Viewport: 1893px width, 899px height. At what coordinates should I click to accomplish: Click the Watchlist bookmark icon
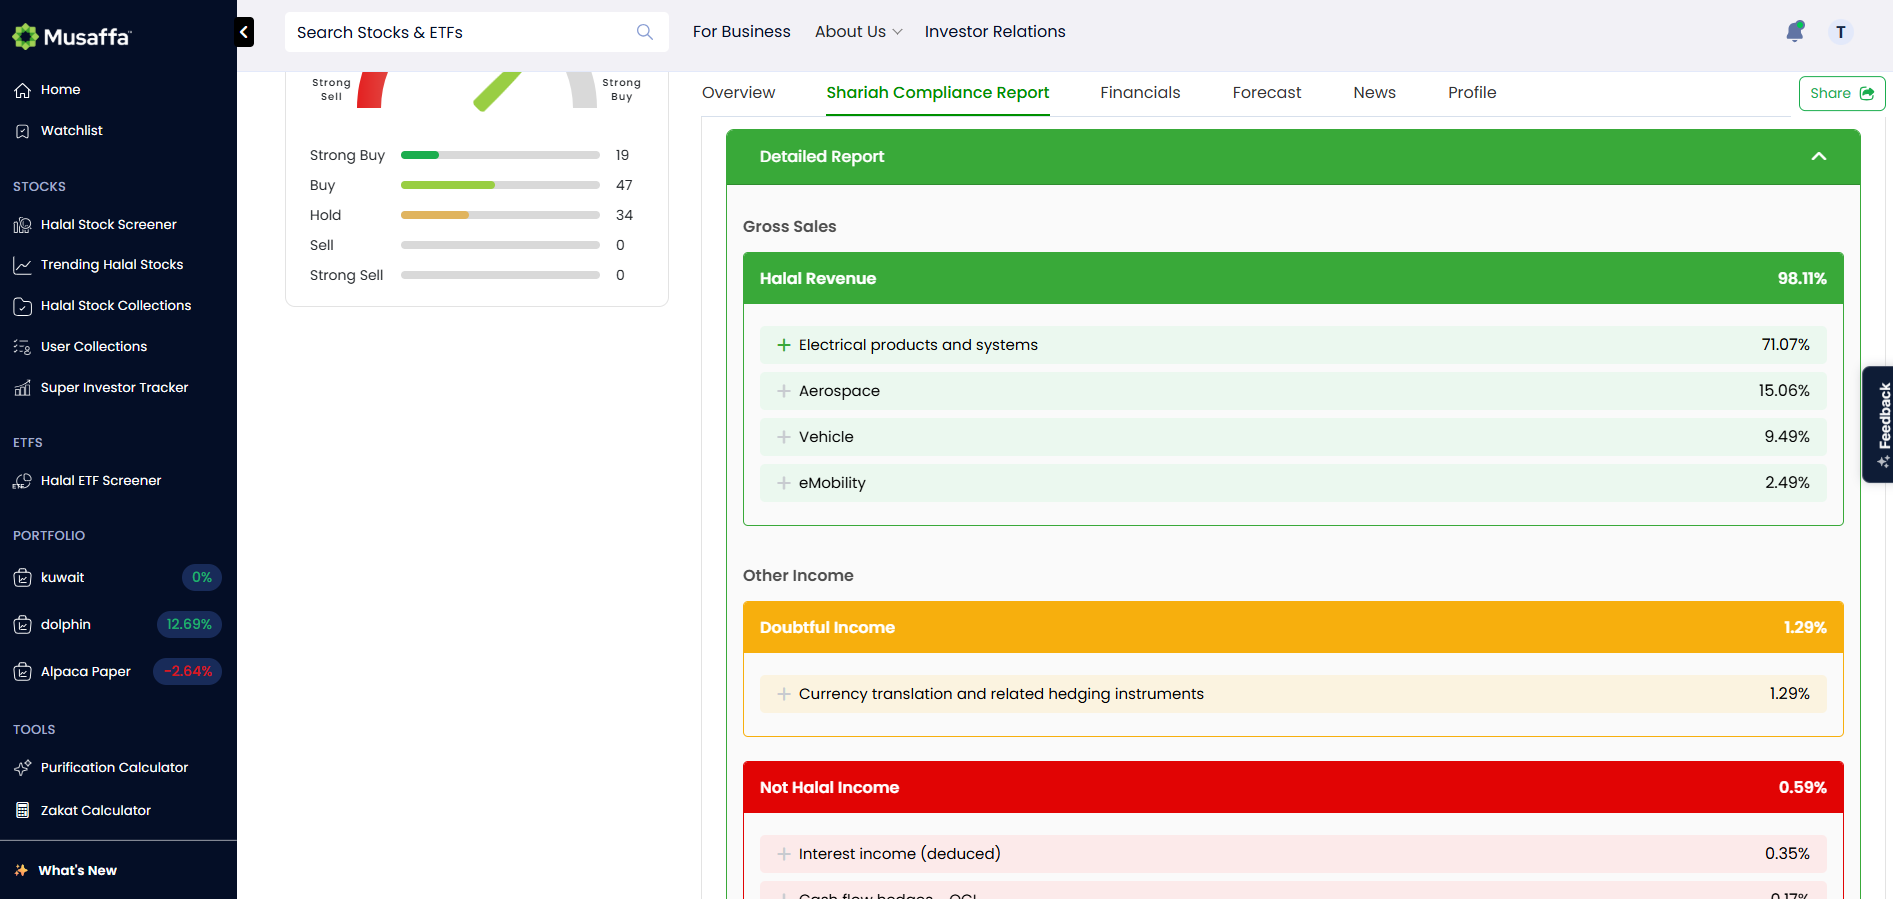[22, 131]
